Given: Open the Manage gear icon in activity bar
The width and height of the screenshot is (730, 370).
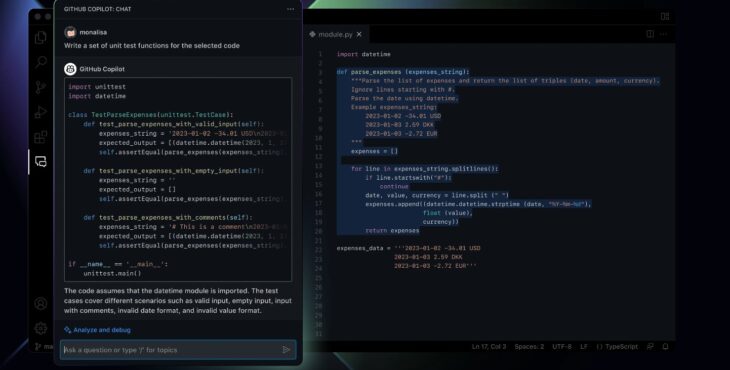Looking at the screenshot, I should point(41,328).
